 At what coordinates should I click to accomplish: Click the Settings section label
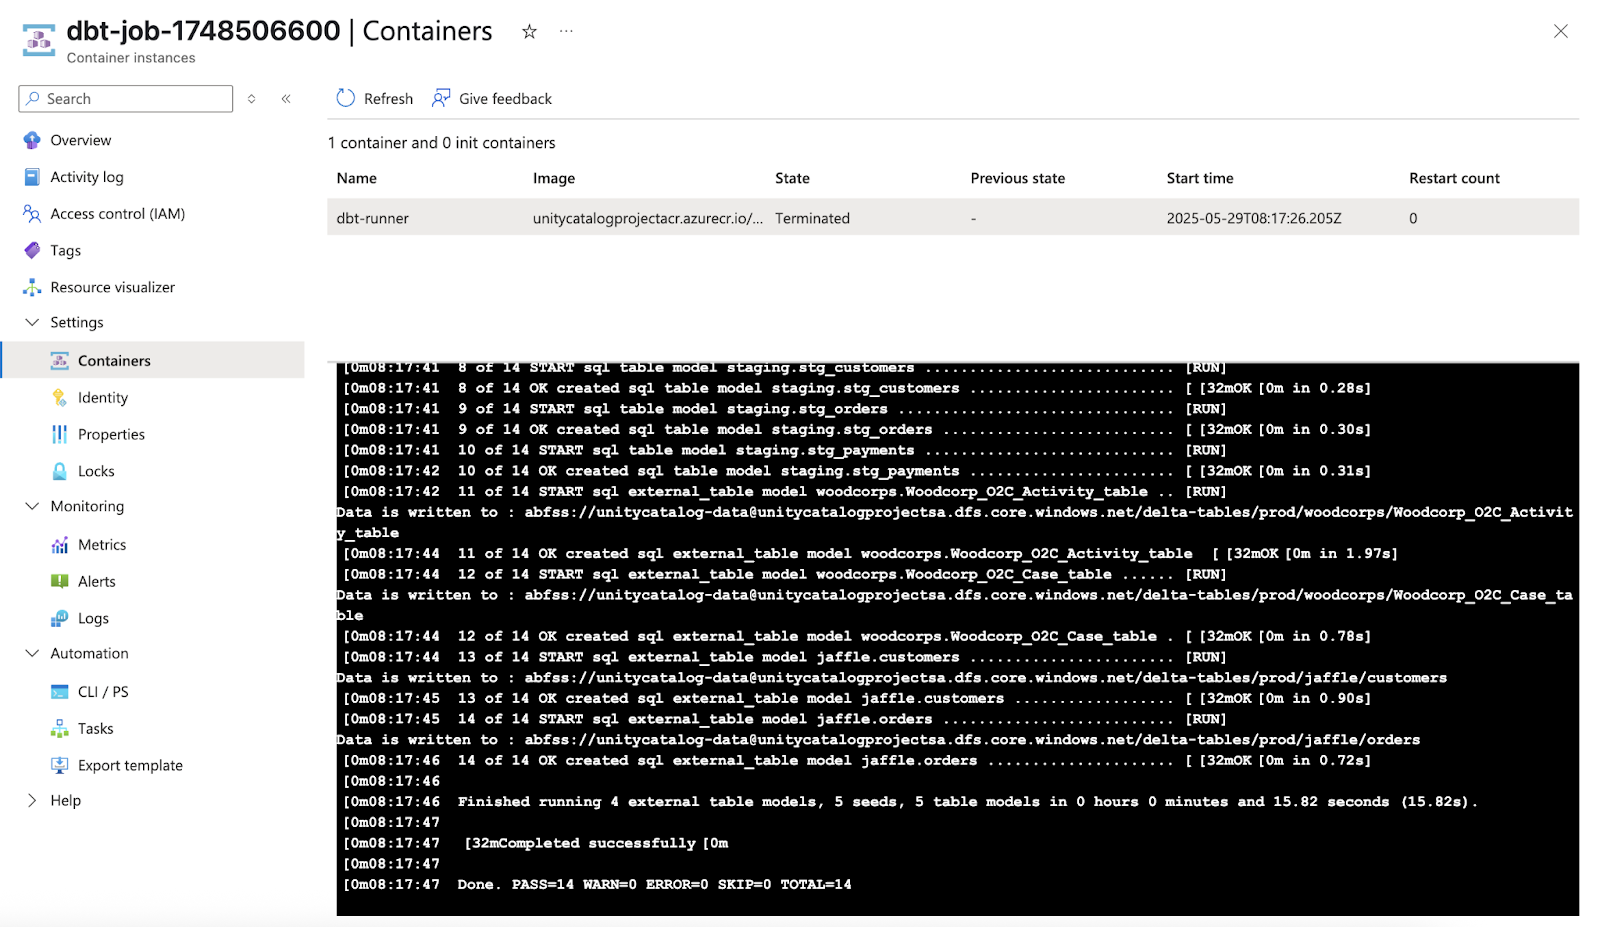pos(77,322)
